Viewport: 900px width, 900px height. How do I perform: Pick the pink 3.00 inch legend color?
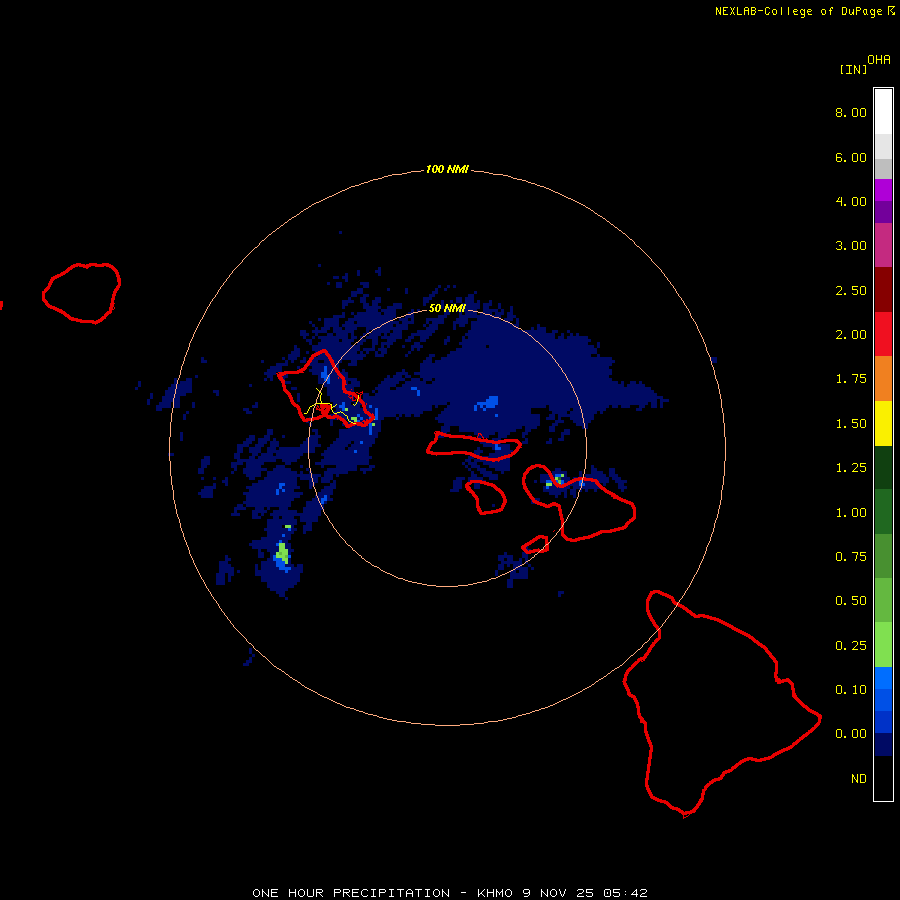(883, 245)
